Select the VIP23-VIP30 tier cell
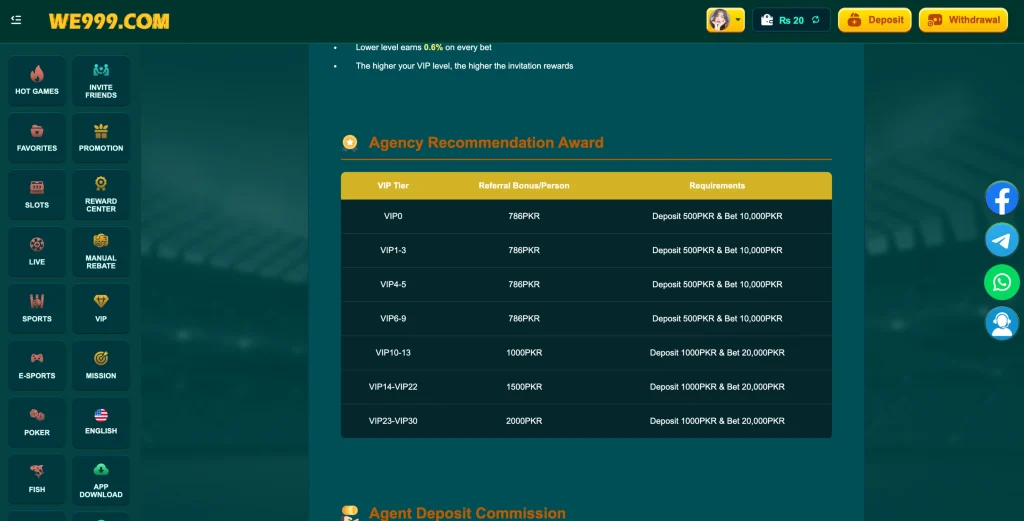The width and height of the screenshot is (1024, 521). [393, 421]
